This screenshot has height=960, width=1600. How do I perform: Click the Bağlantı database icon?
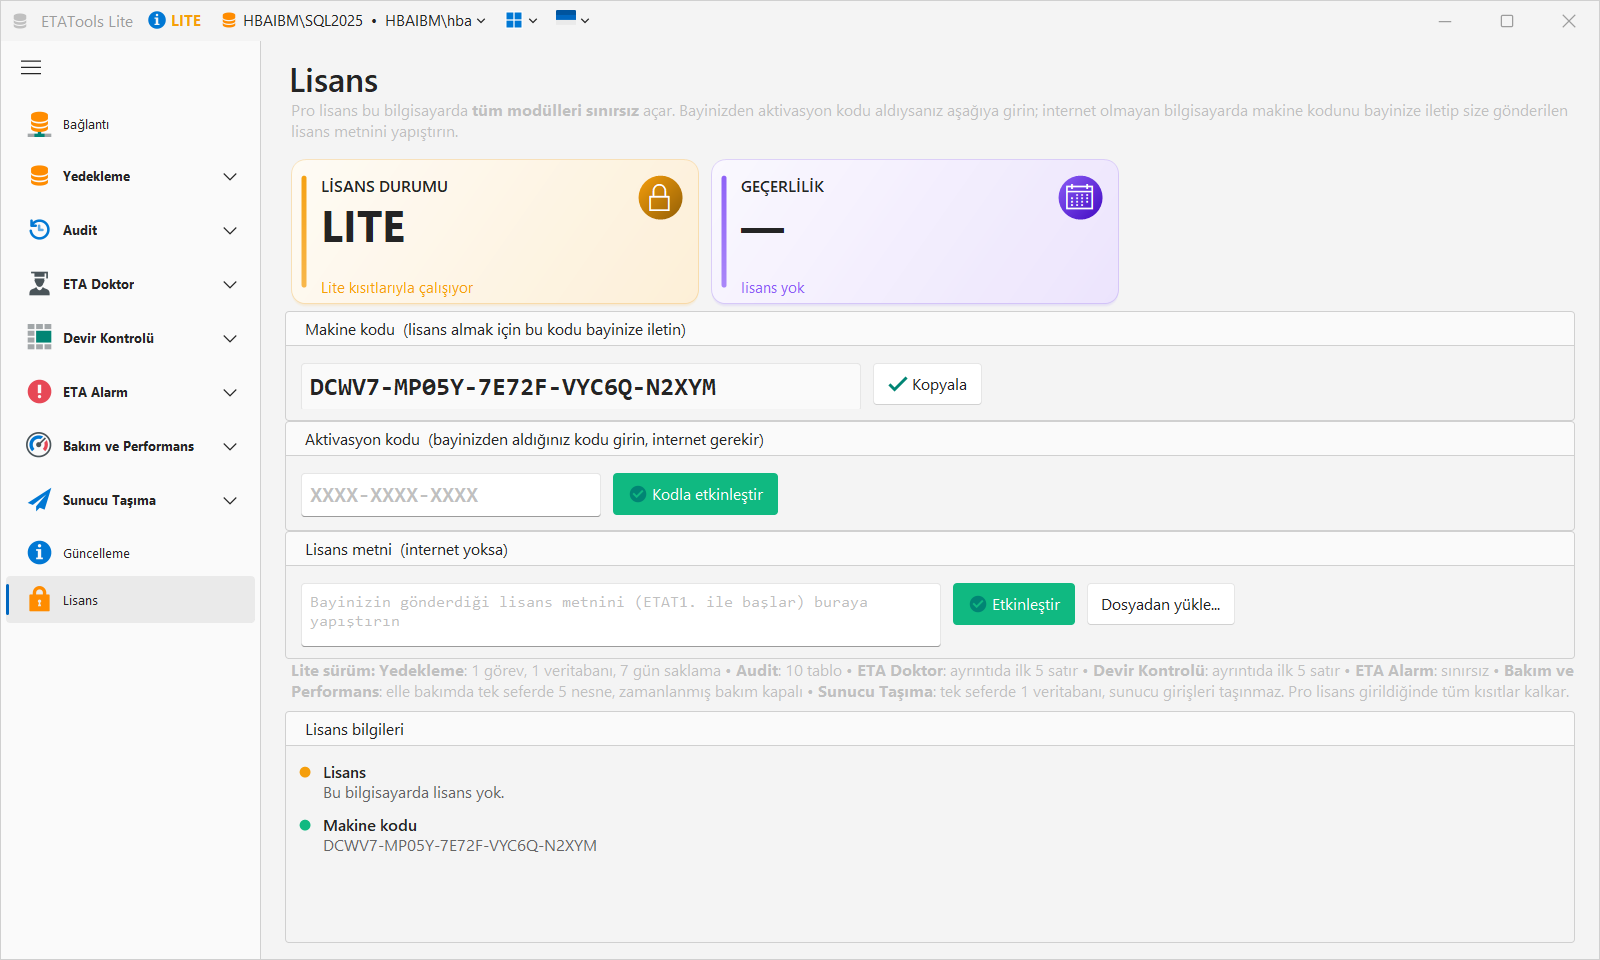[x=39, y=124]
